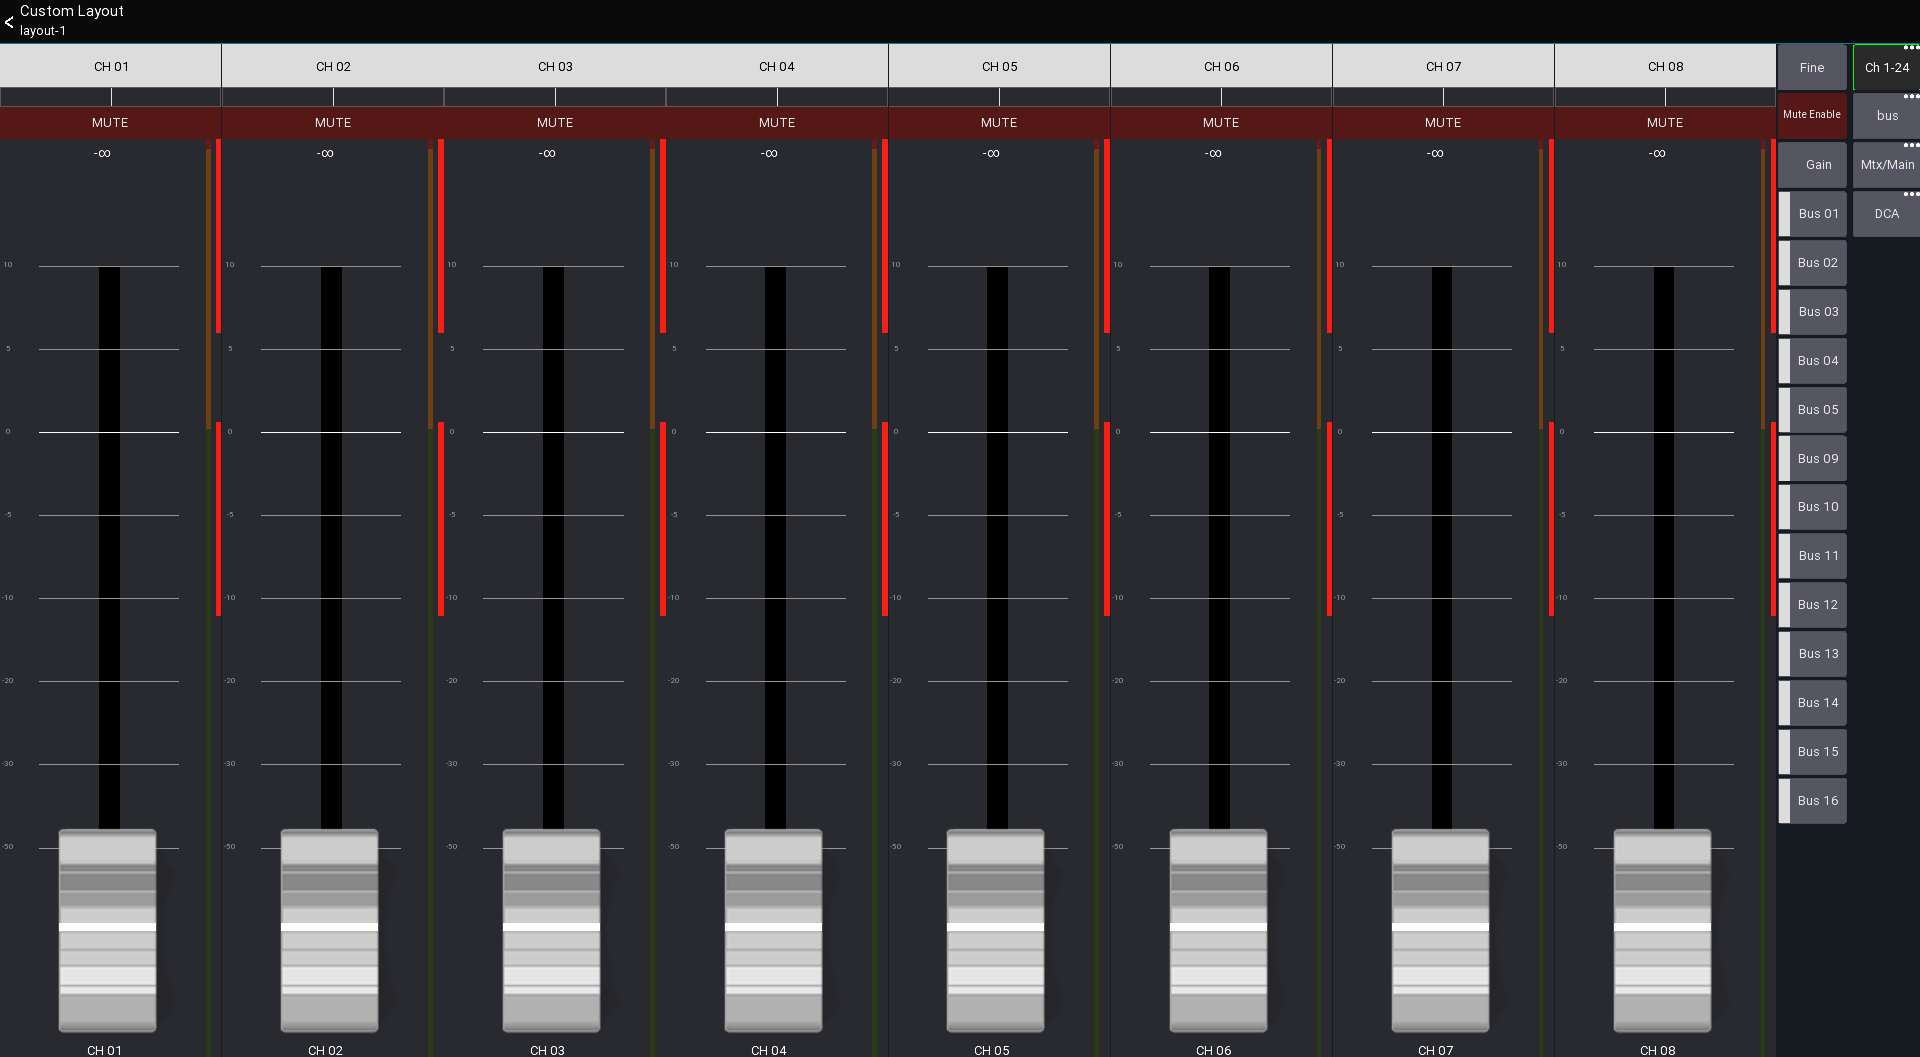The height and width of the screenshot is (1057, 1920).
Task: Mute channel CH 04
Action: (x=776, y=122)
